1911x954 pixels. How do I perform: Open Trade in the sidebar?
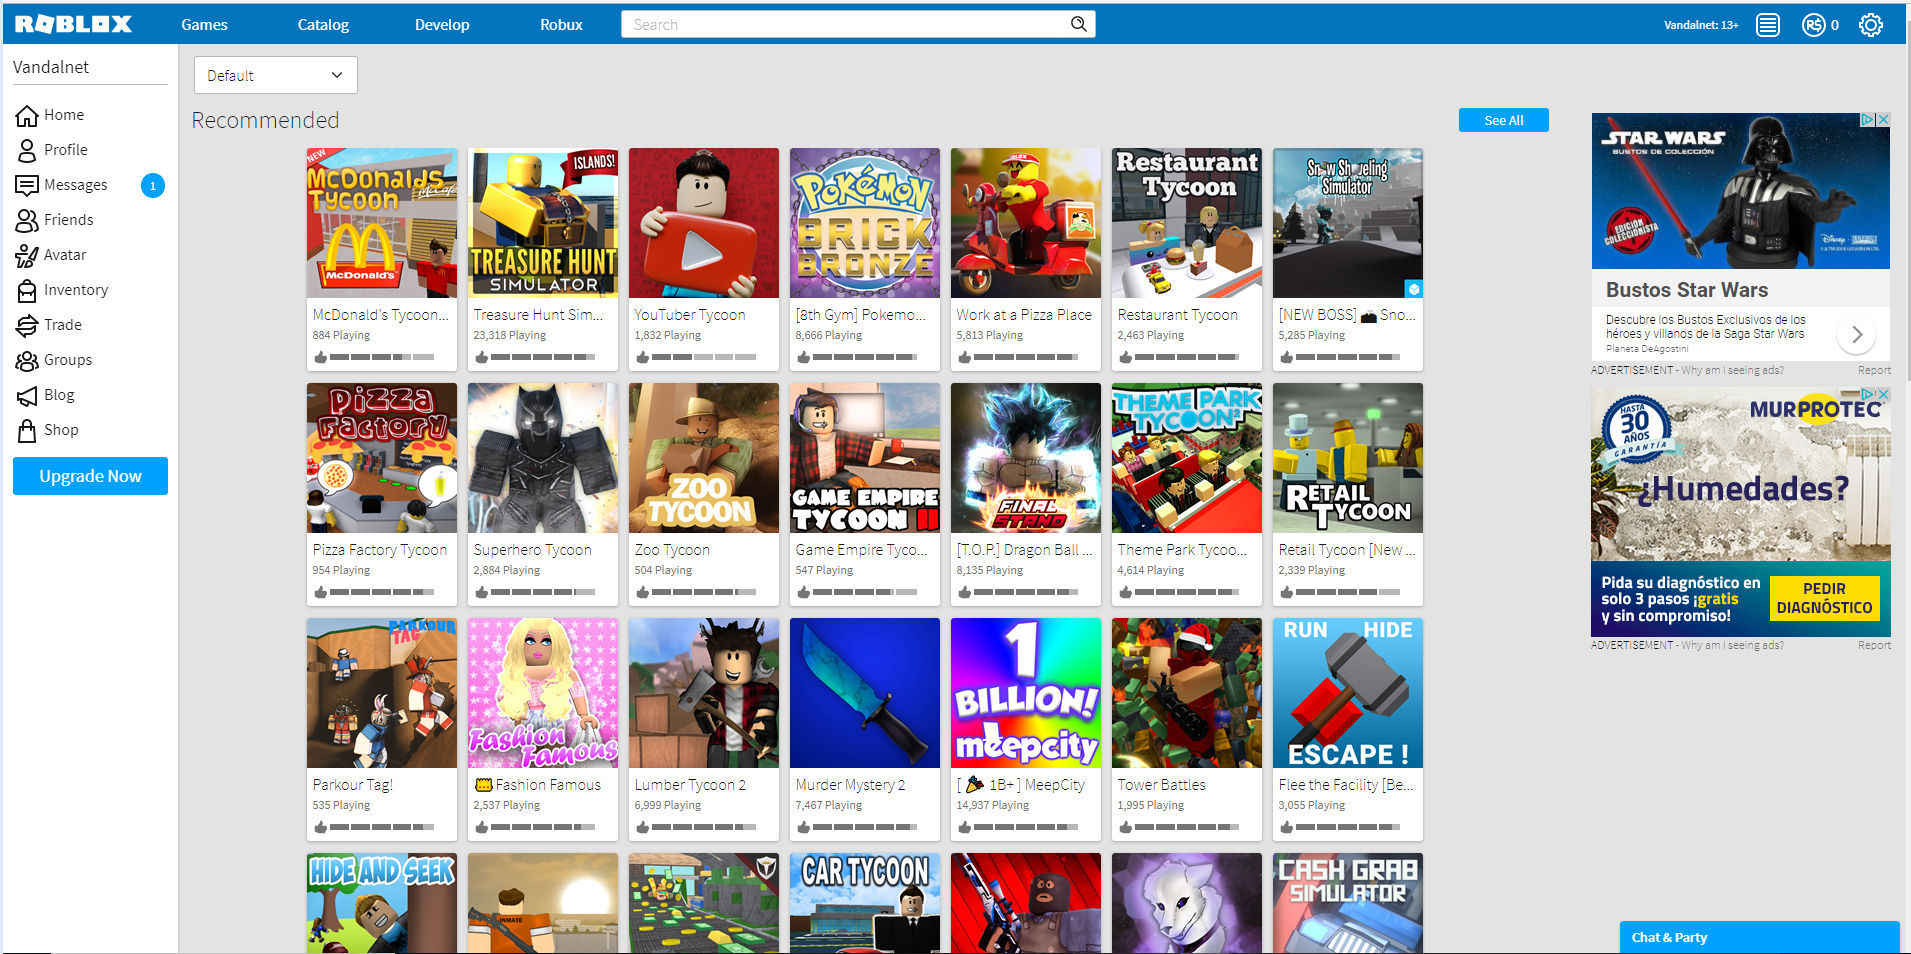[62, 325]
